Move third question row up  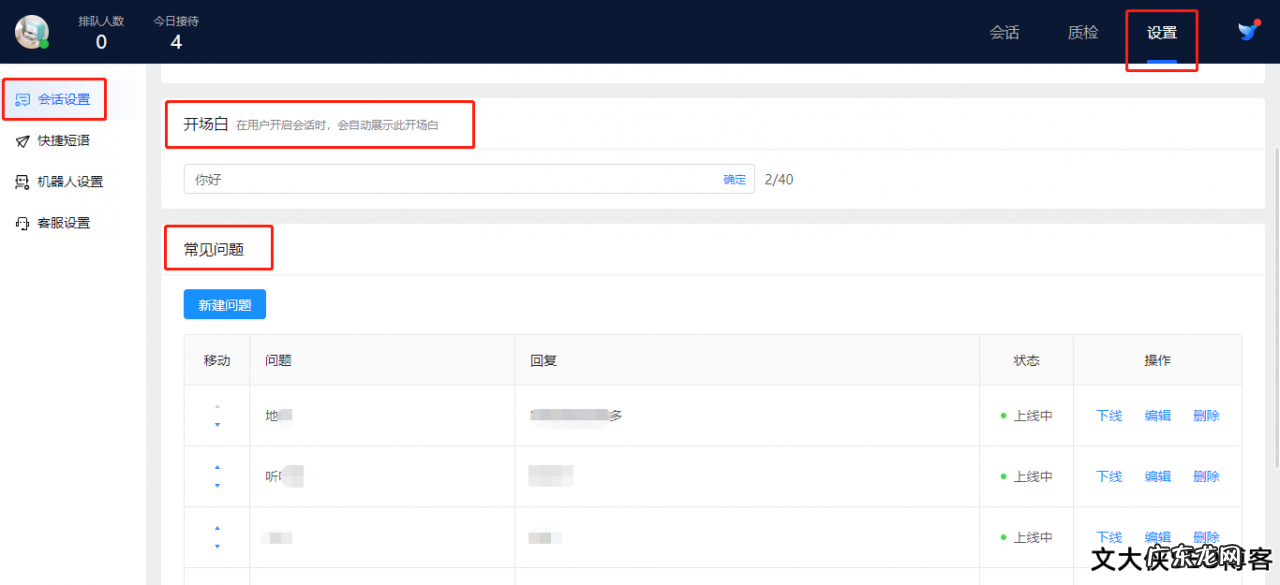pos(217,528)
